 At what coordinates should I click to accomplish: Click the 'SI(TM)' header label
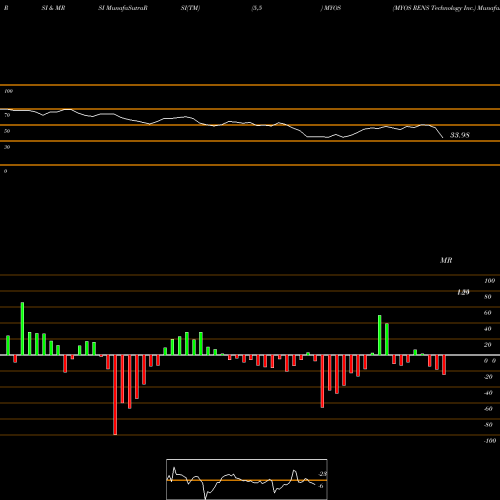(x=190, y=8)
